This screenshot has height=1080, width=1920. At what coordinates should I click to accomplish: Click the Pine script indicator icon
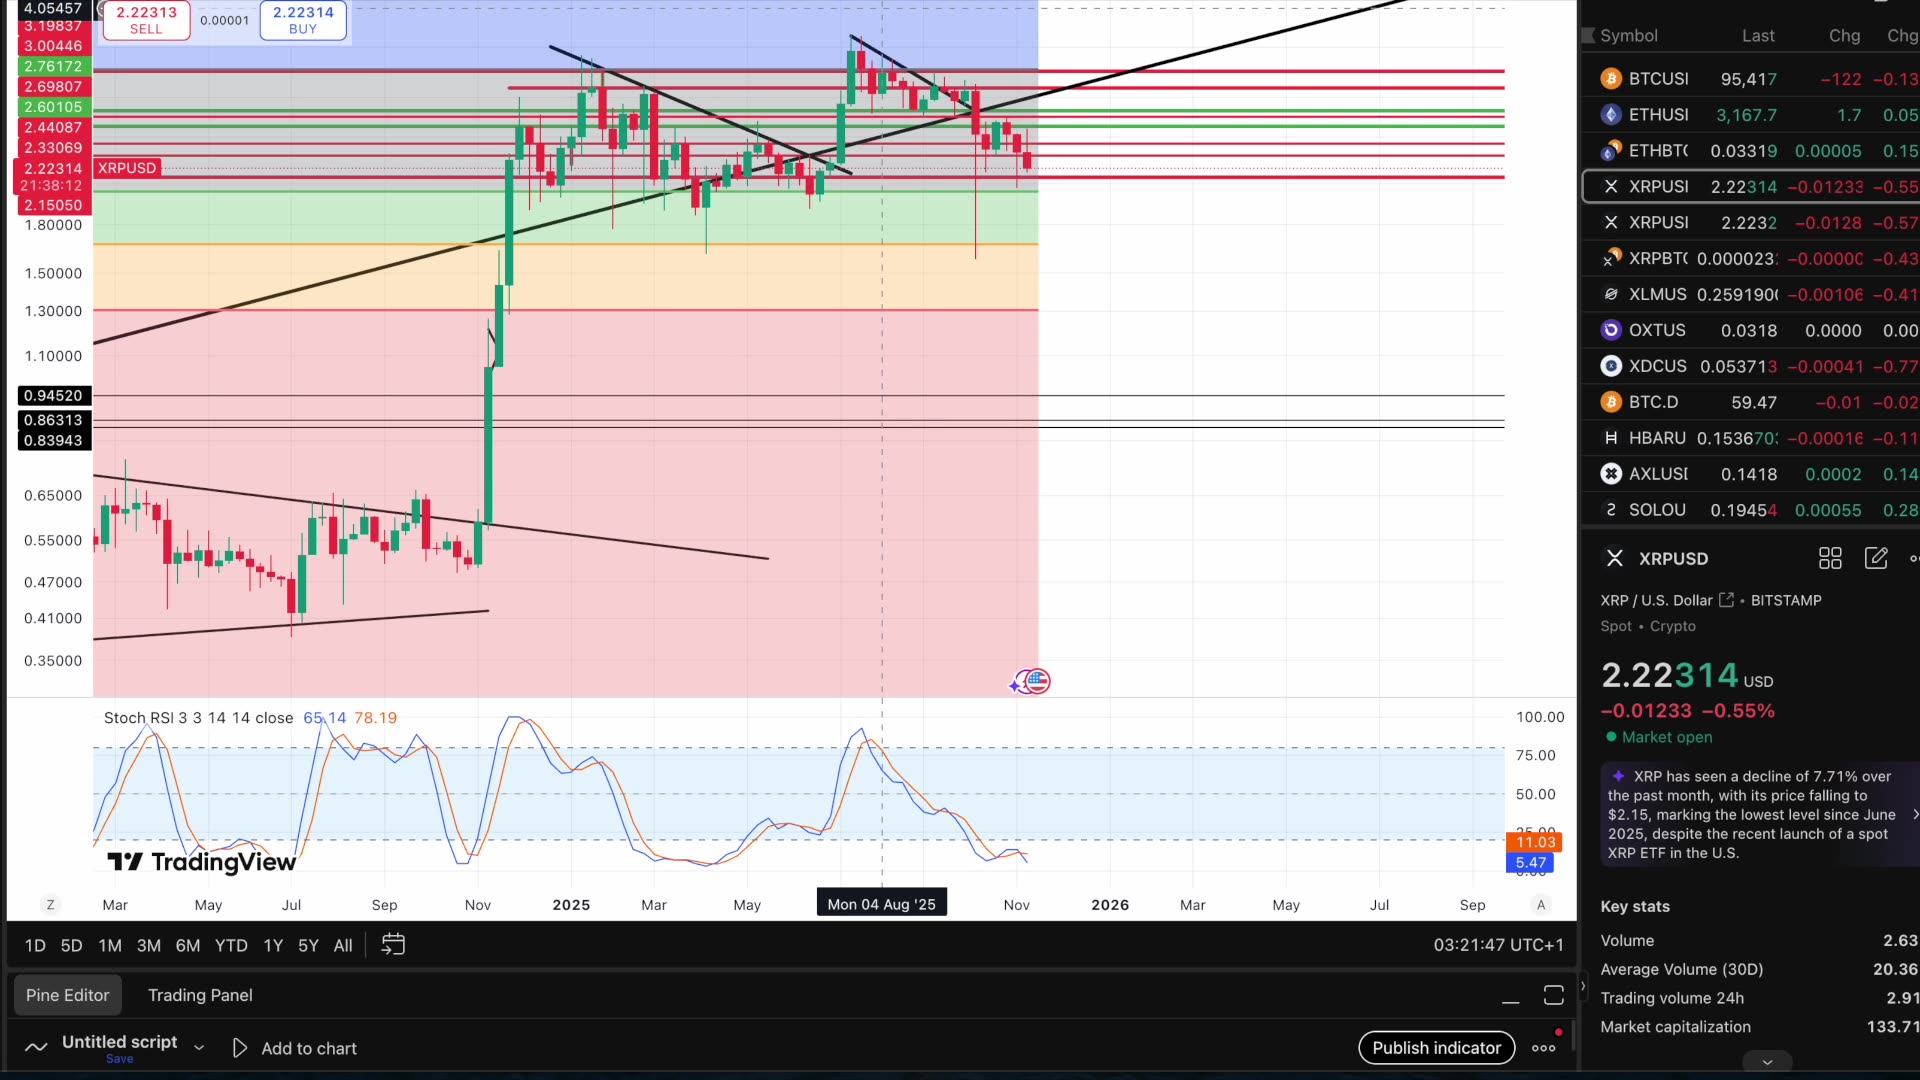click(36, 1047)
